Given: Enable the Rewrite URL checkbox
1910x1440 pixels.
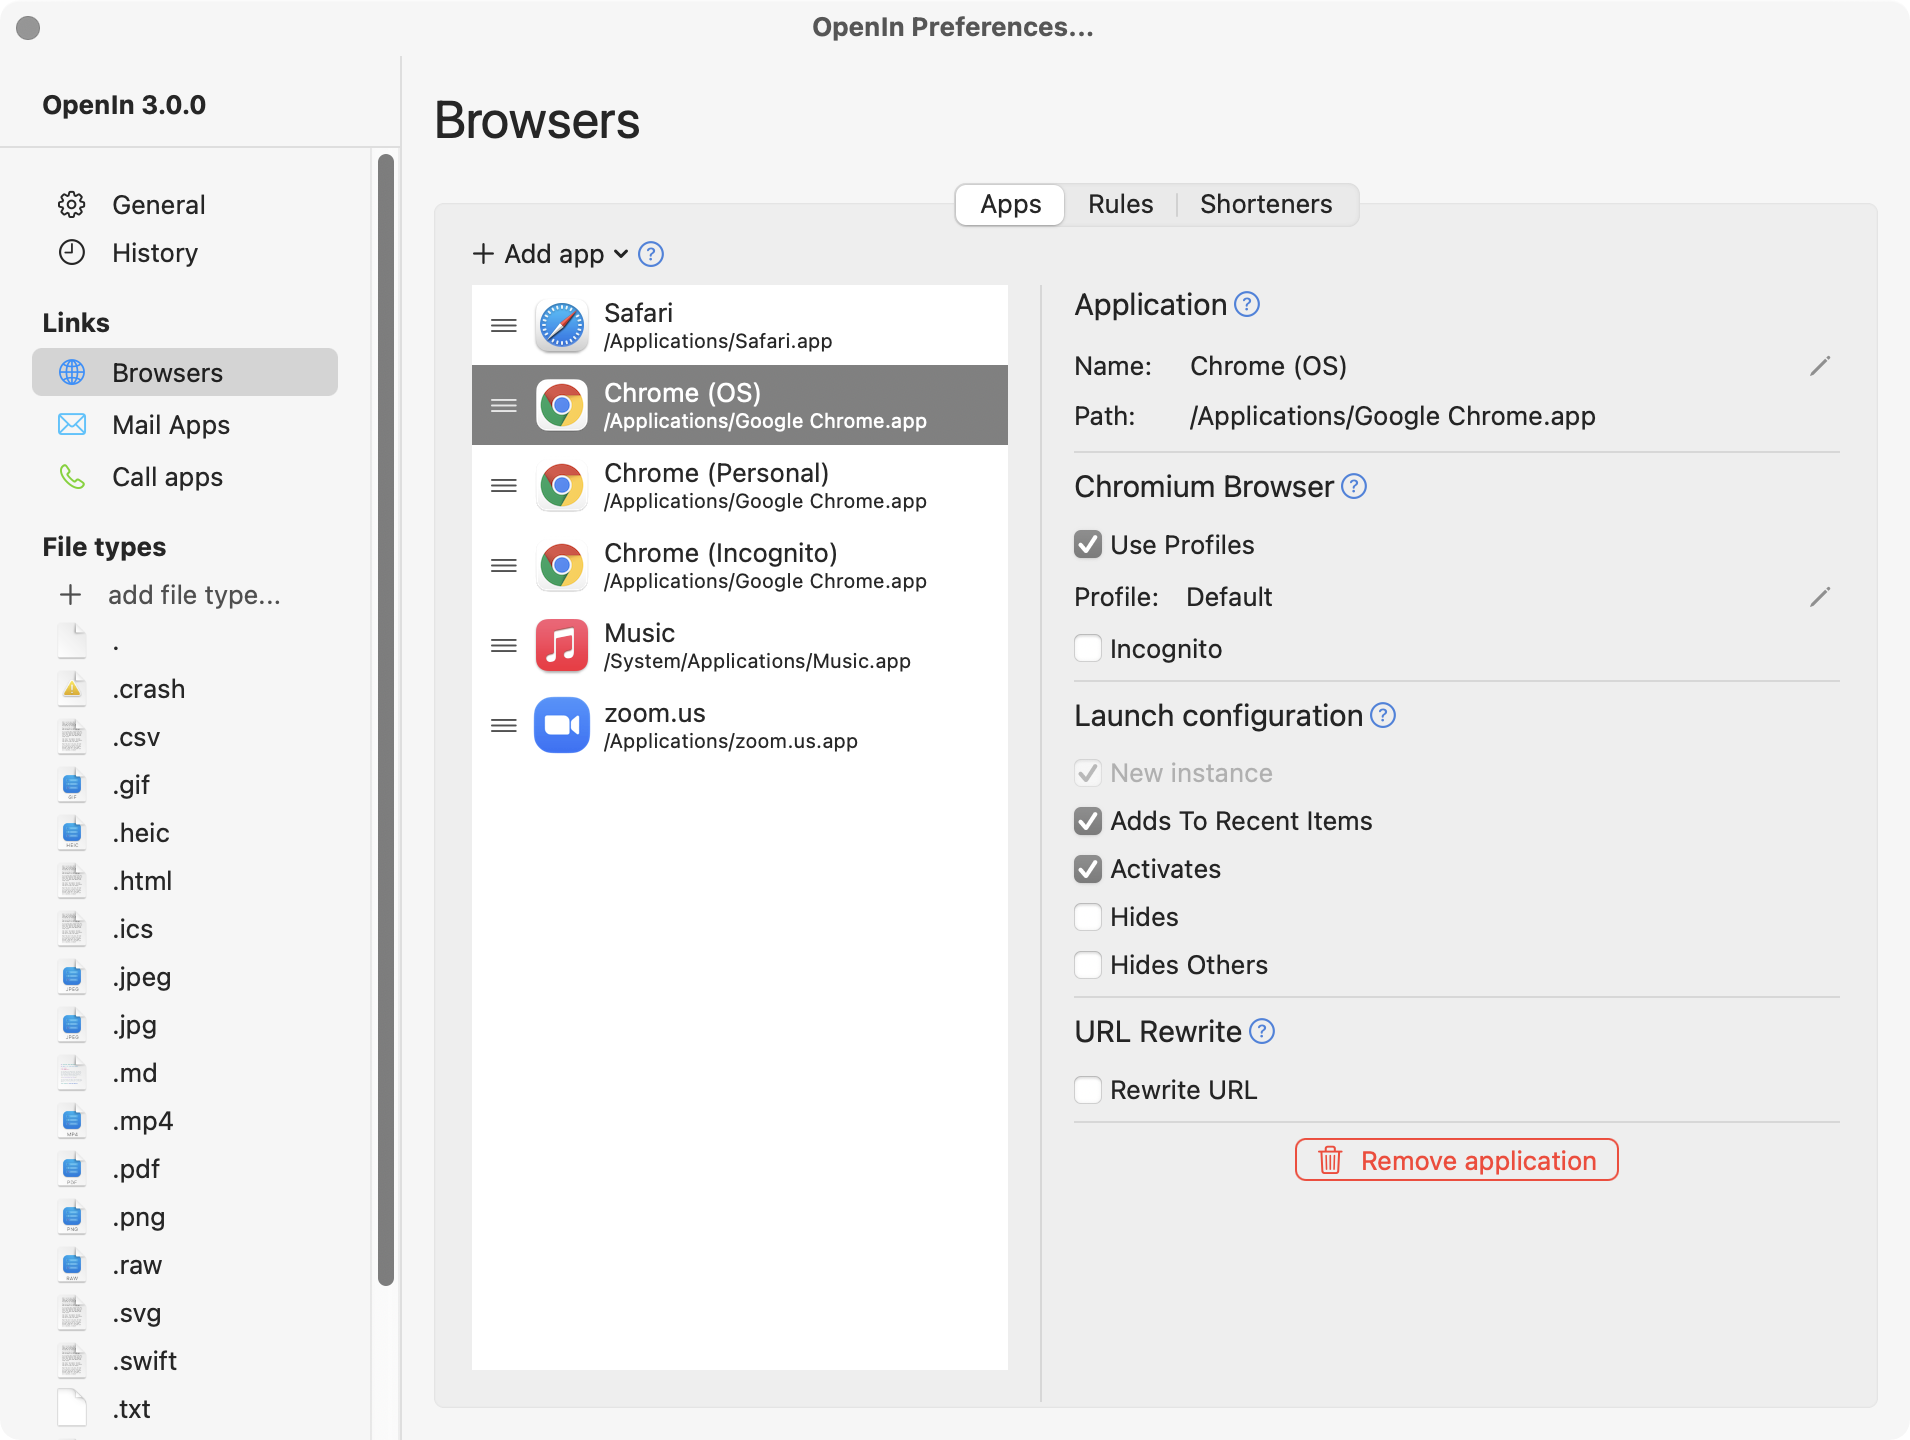Looking at the screenshot, I should pos(1088,1089).
